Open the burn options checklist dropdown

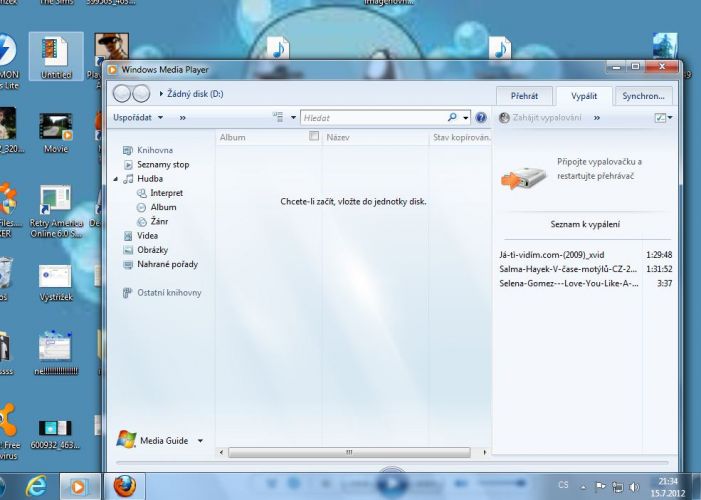tap(663, 118)
